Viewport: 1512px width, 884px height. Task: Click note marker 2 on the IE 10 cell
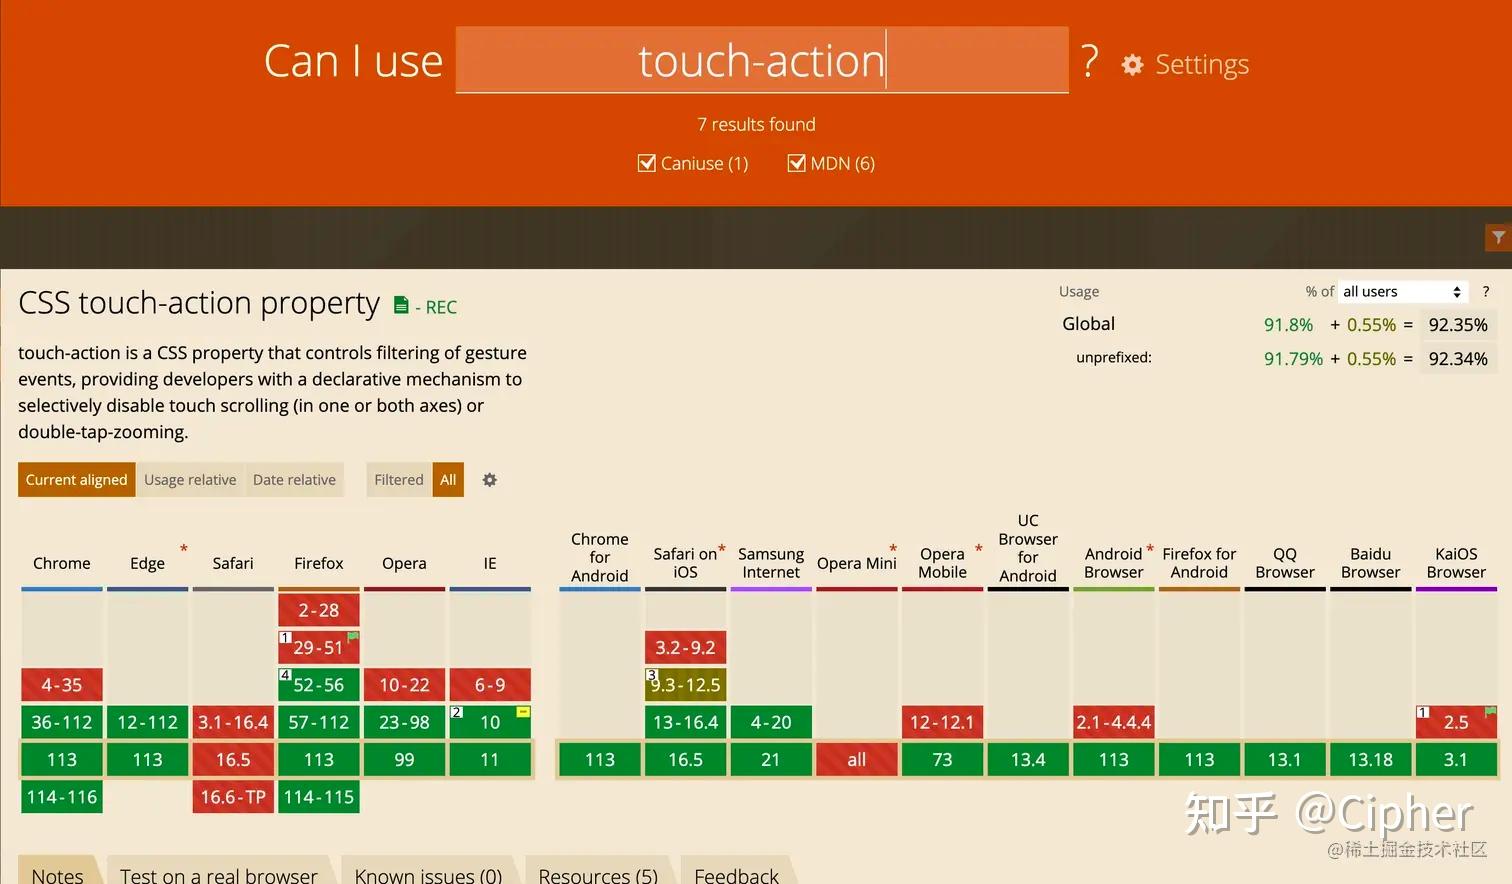tap(456, 711)
